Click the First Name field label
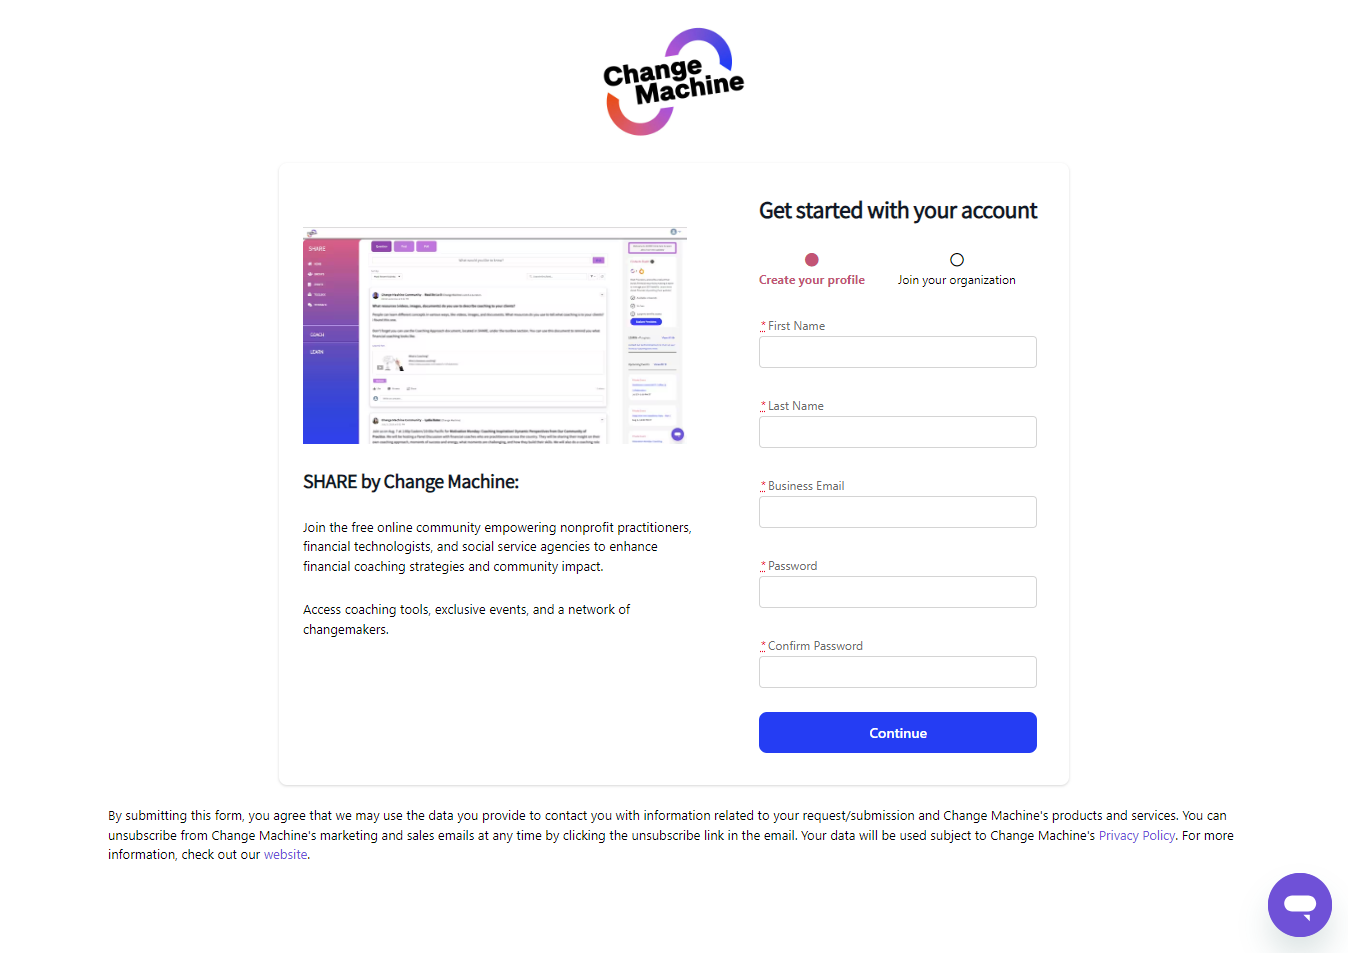This screenshot has height=953, width=1348. click(796, 326)
